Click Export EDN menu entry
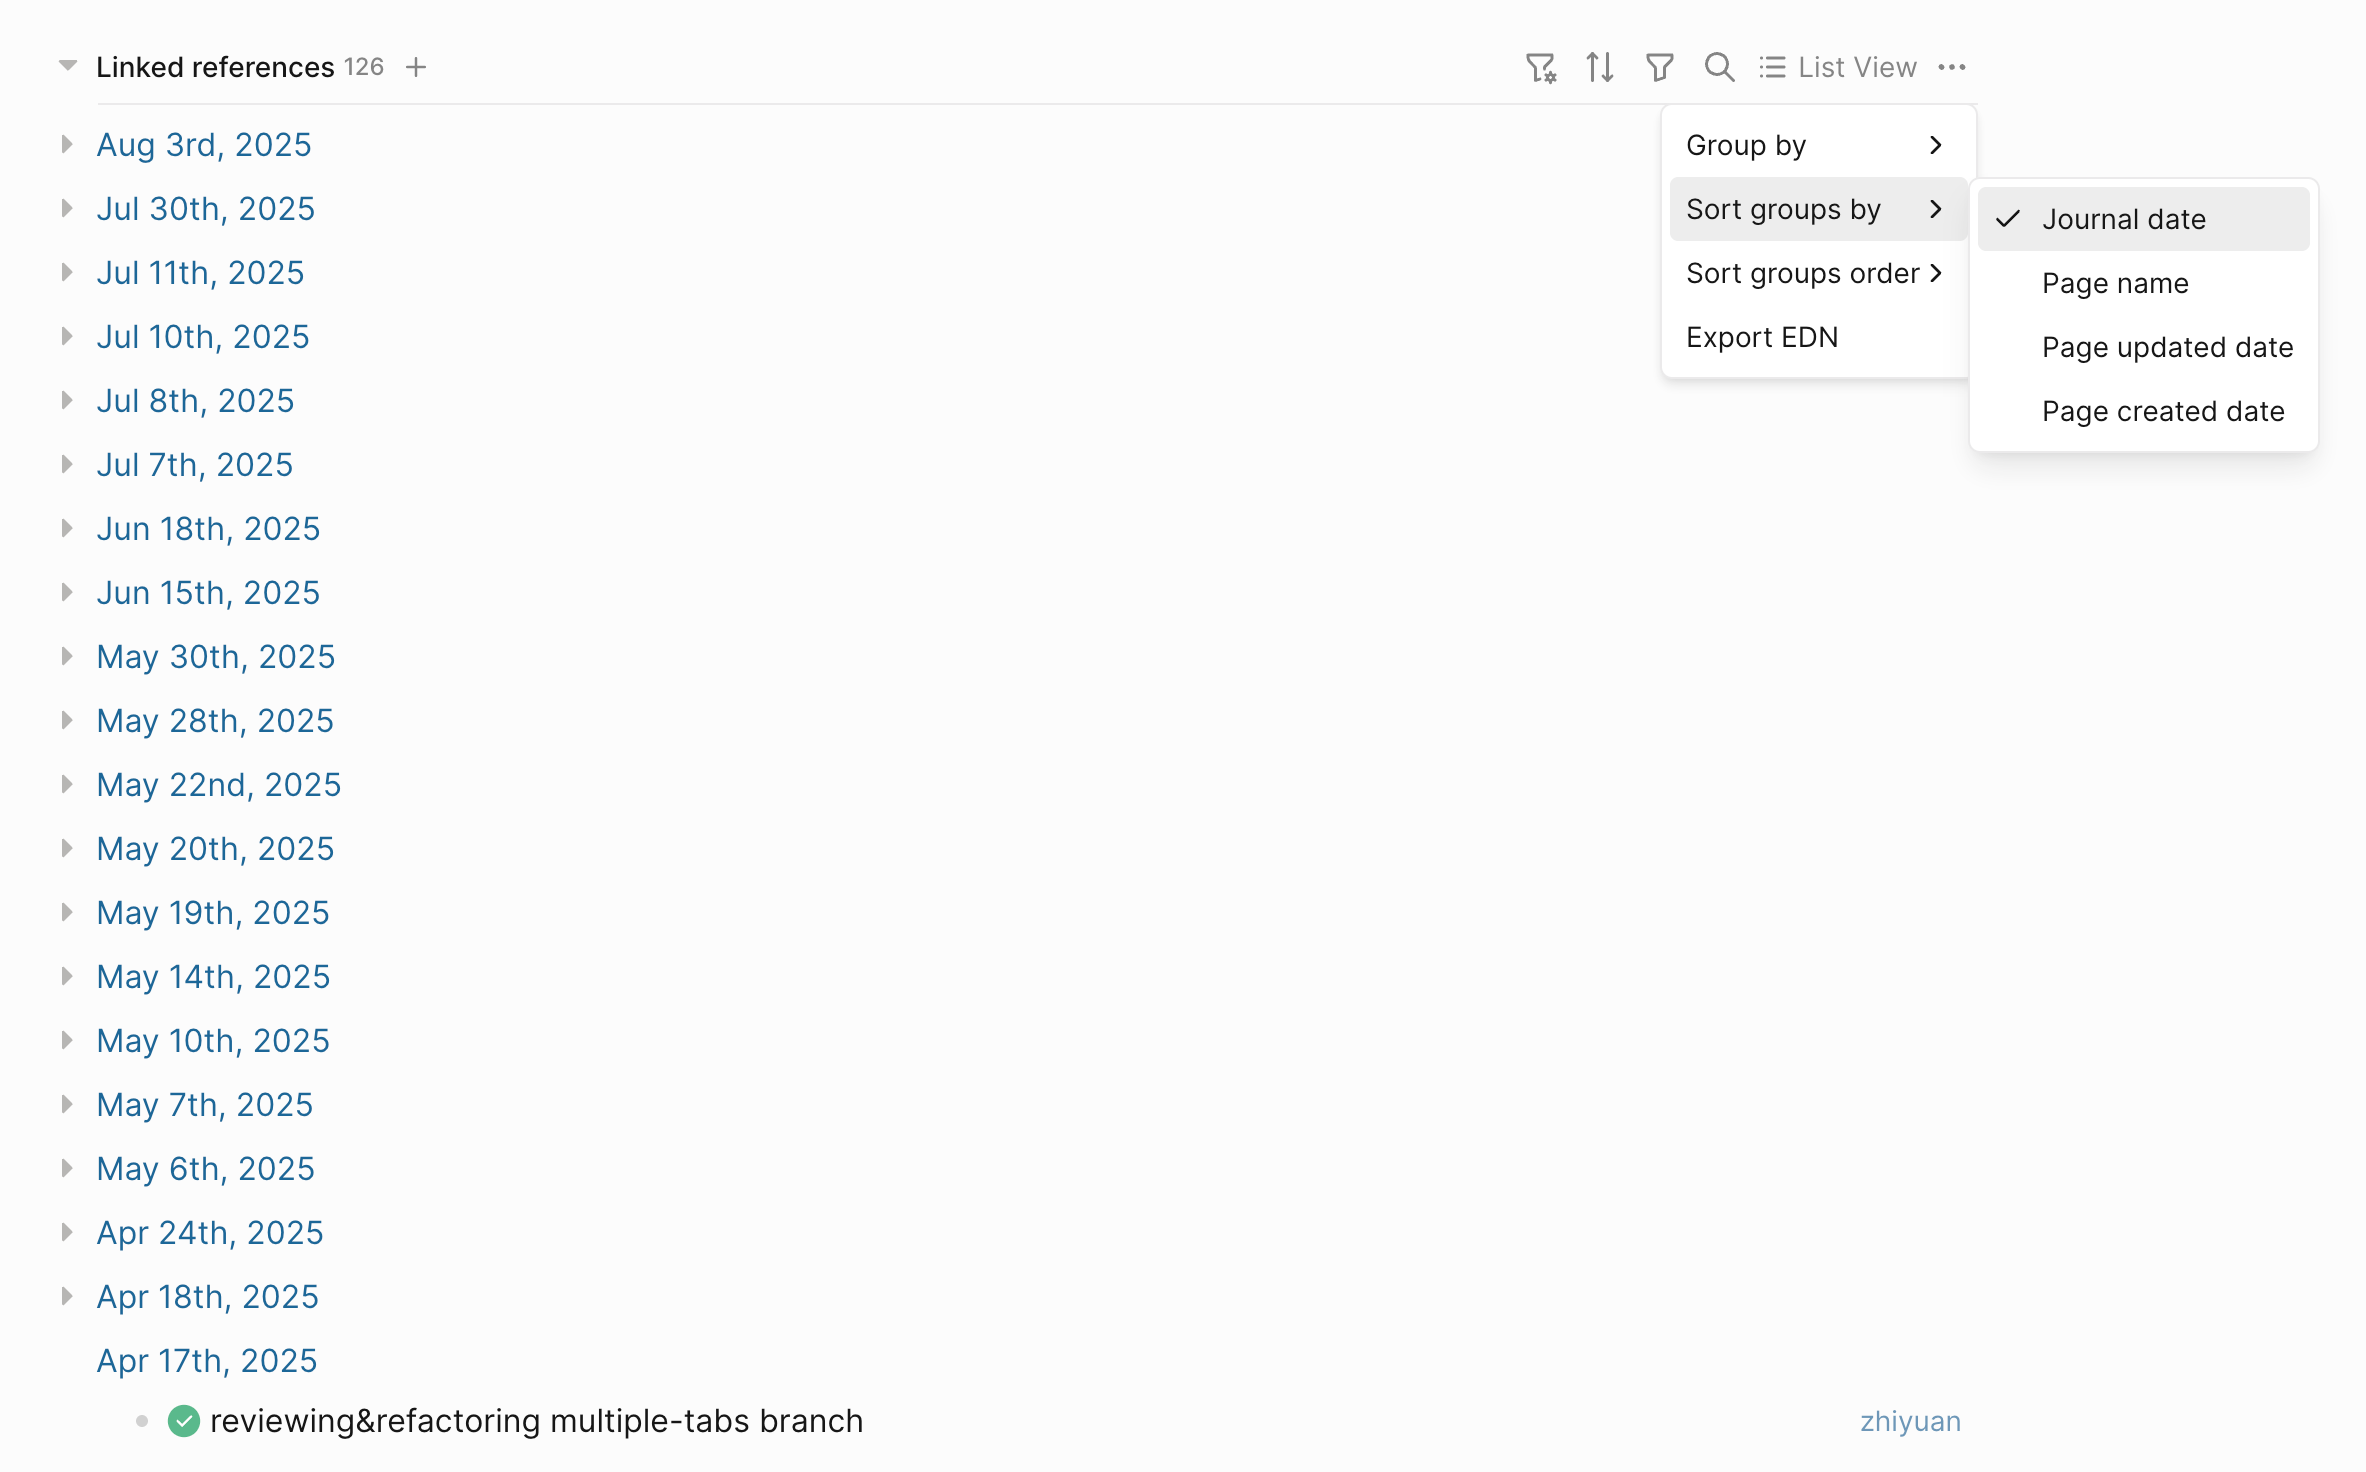Viewport: 2366px width, 1472px height. click(1761, 337)
